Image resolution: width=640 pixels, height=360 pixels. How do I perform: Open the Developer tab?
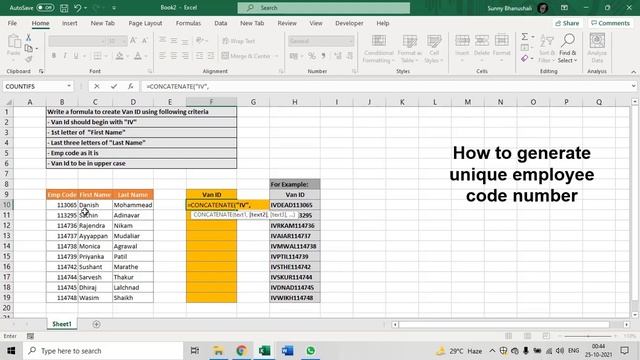pos(349,23)
